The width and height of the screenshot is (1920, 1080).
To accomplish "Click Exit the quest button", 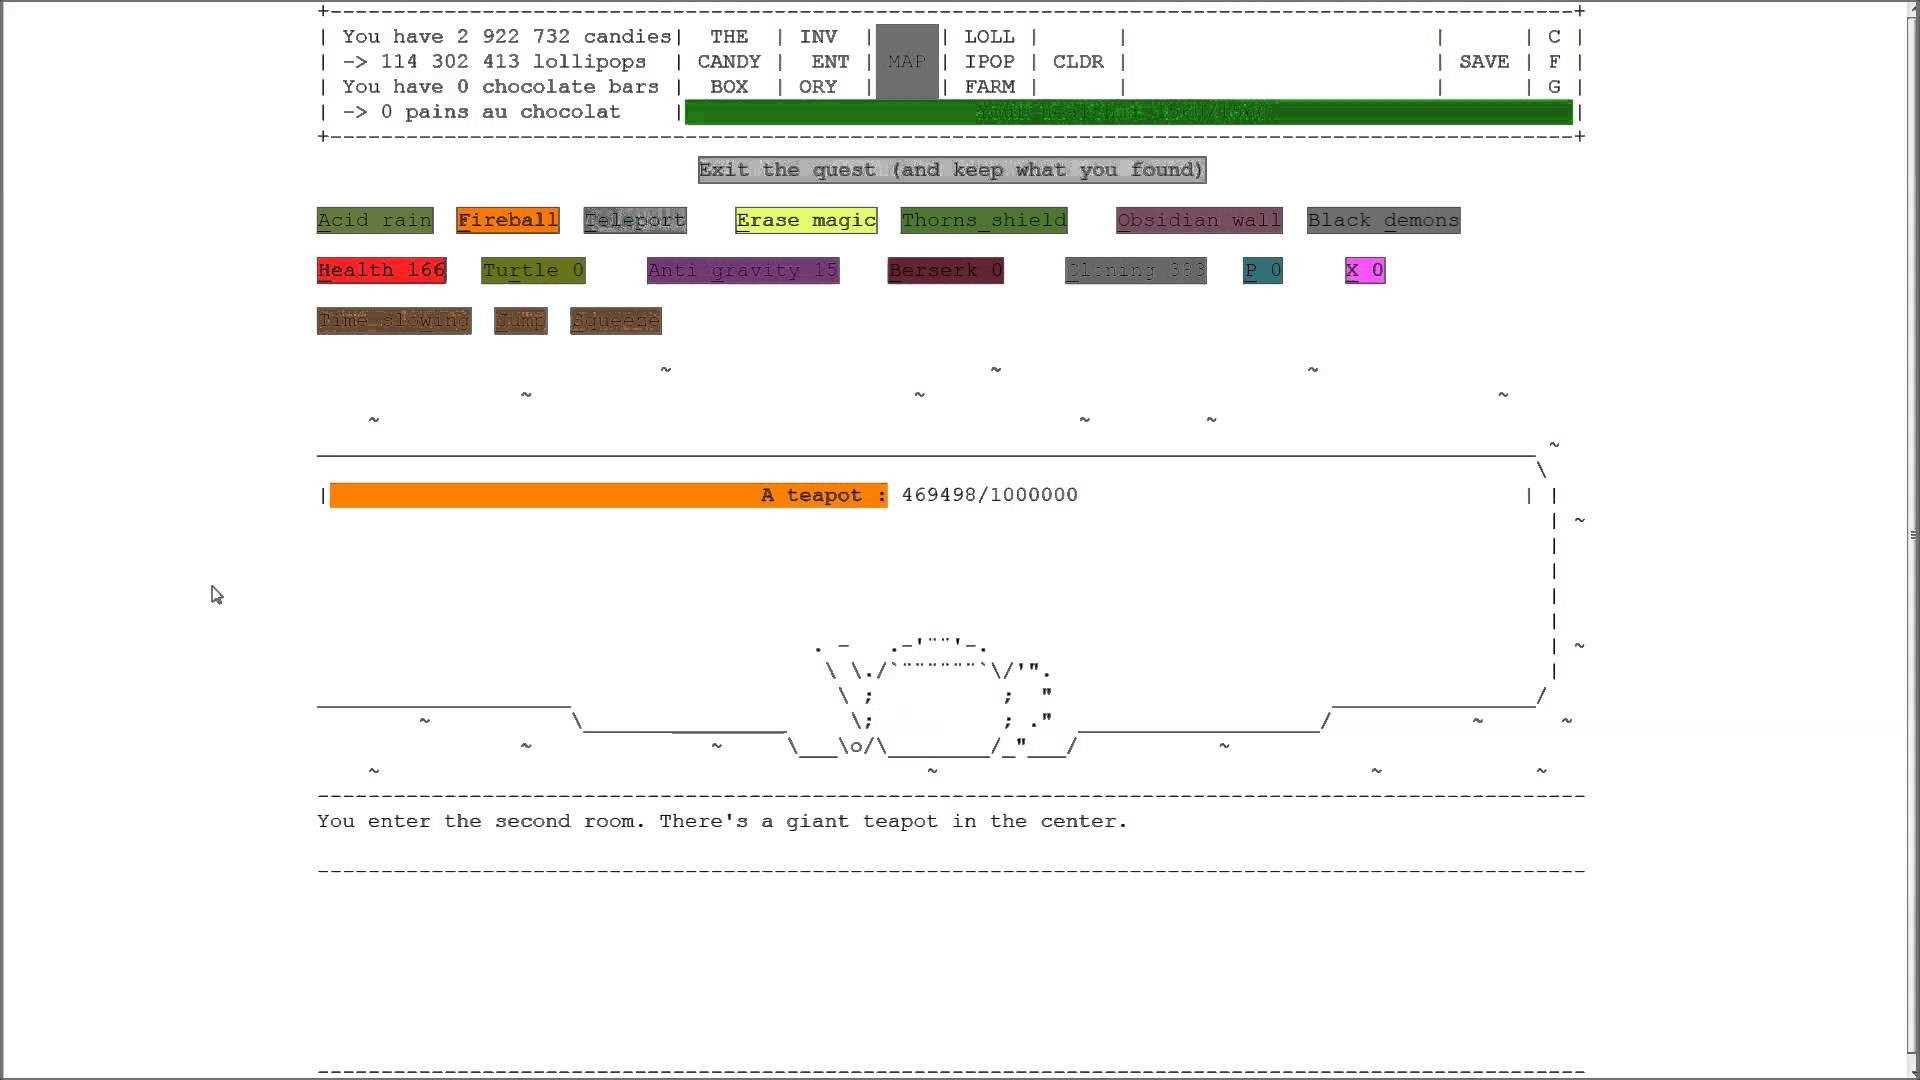I will [x=952, y=170].
